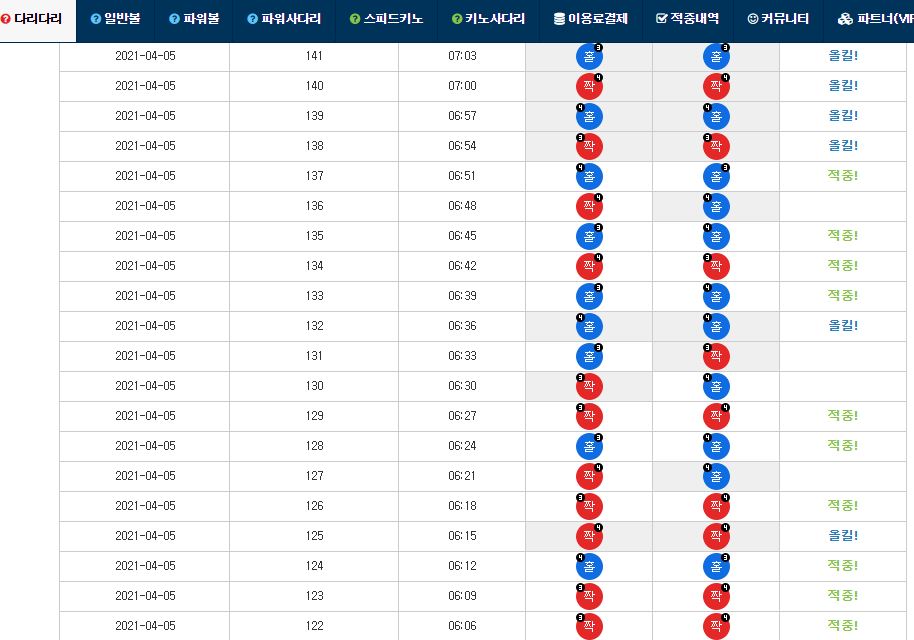Image resolution: width=914 pixels, height=640 pixels.
Task: Click question-mark icon beside 일반볼
Action: click(x=96, y=19)
